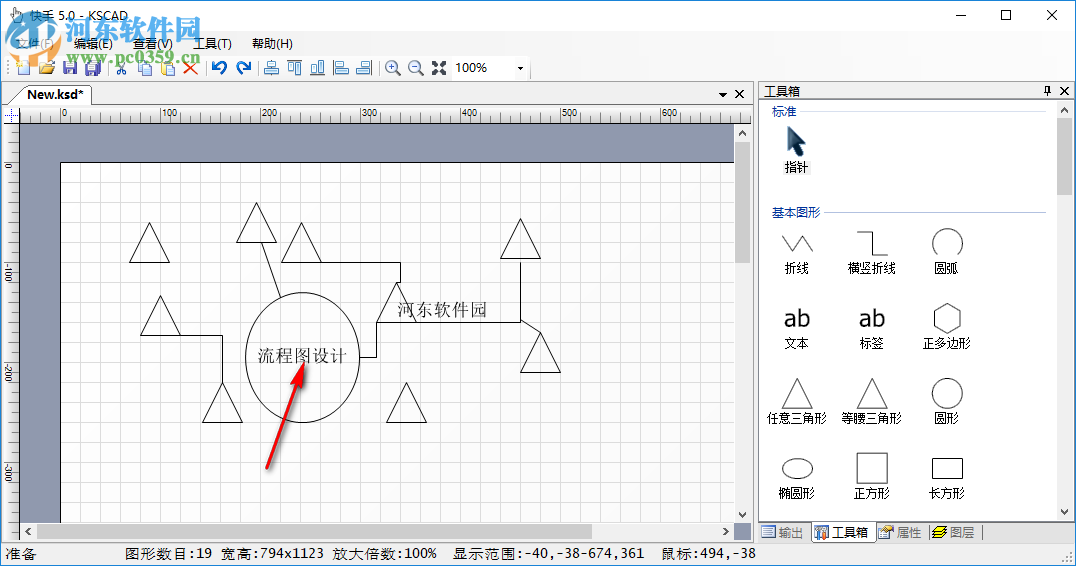Zoom in with the magnifier plus icon
Screen dimensions: 1076x566
(393, 67)
